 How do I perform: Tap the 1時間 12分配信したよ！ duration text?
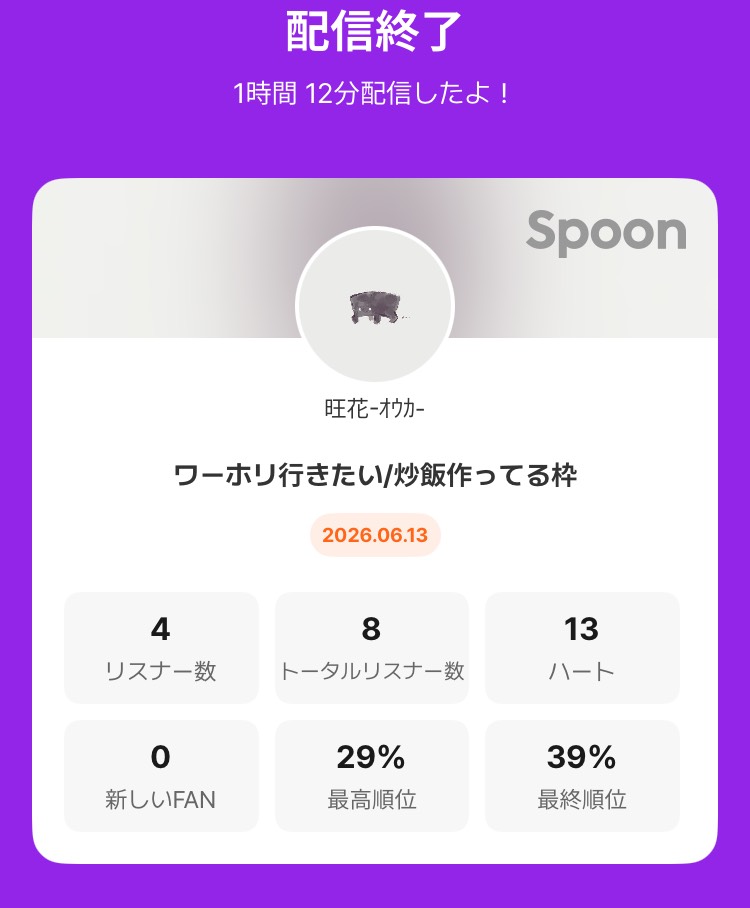point(372,93)
